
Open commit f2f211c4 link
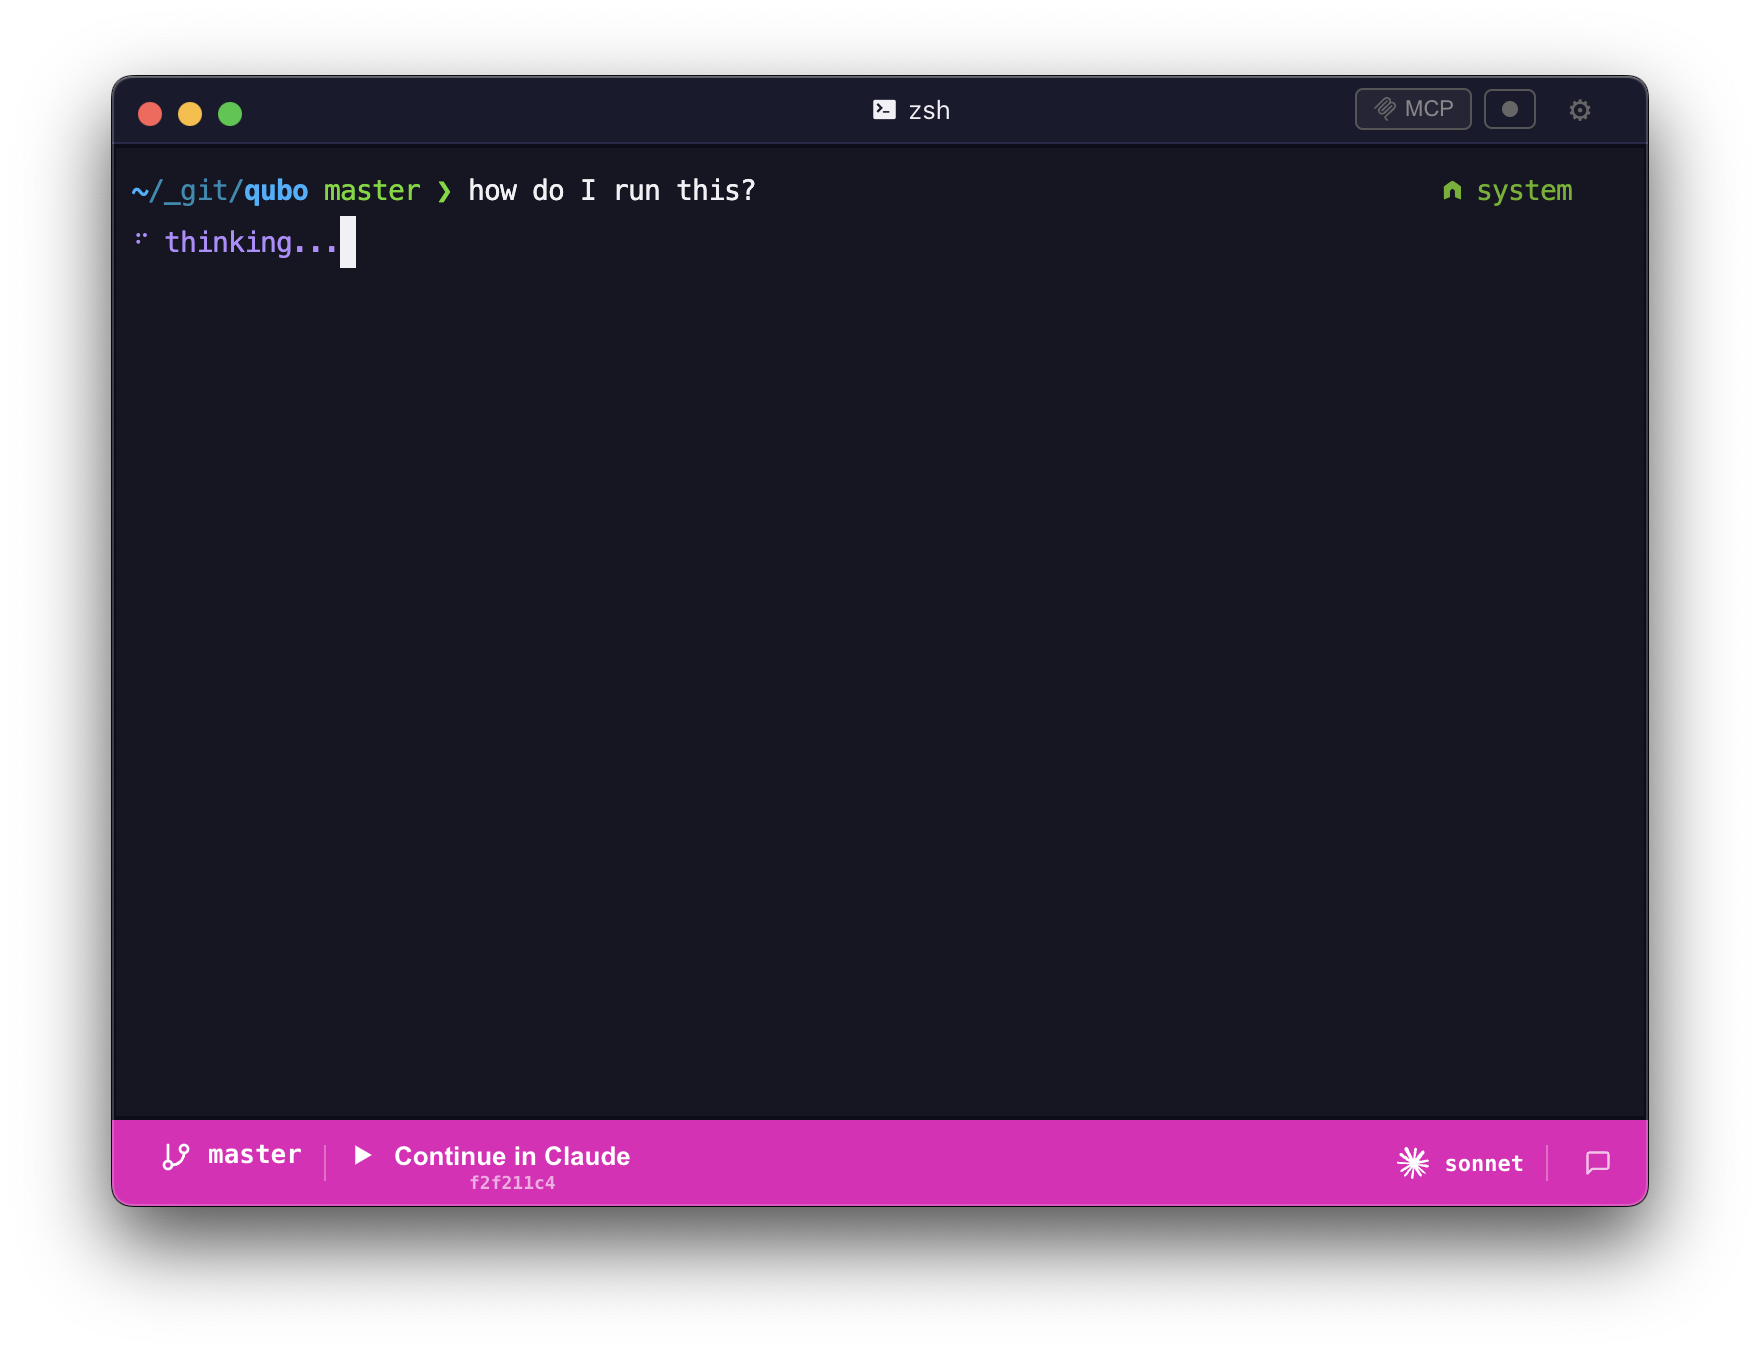coord(513,1183)
